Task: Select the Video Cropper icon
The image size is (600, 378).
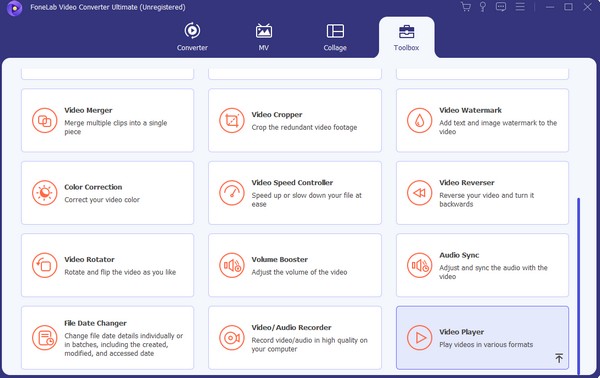Action: coord(232,121)
